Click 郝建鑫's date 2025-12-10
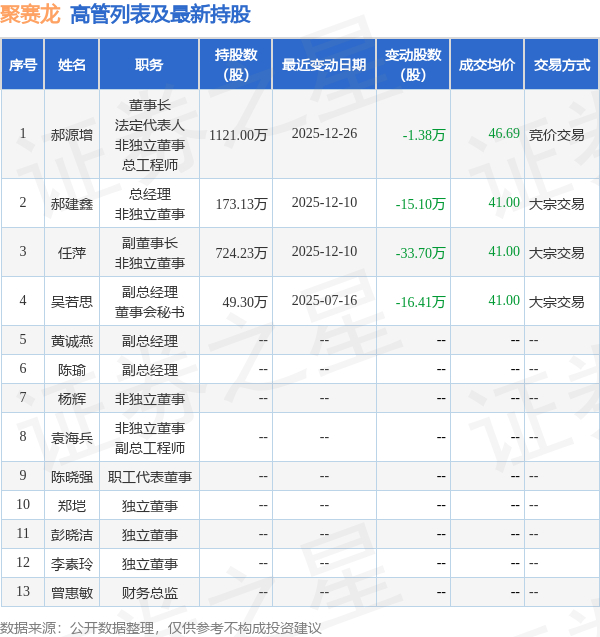This screenshot has width=600, height=637. click(324, 202)
